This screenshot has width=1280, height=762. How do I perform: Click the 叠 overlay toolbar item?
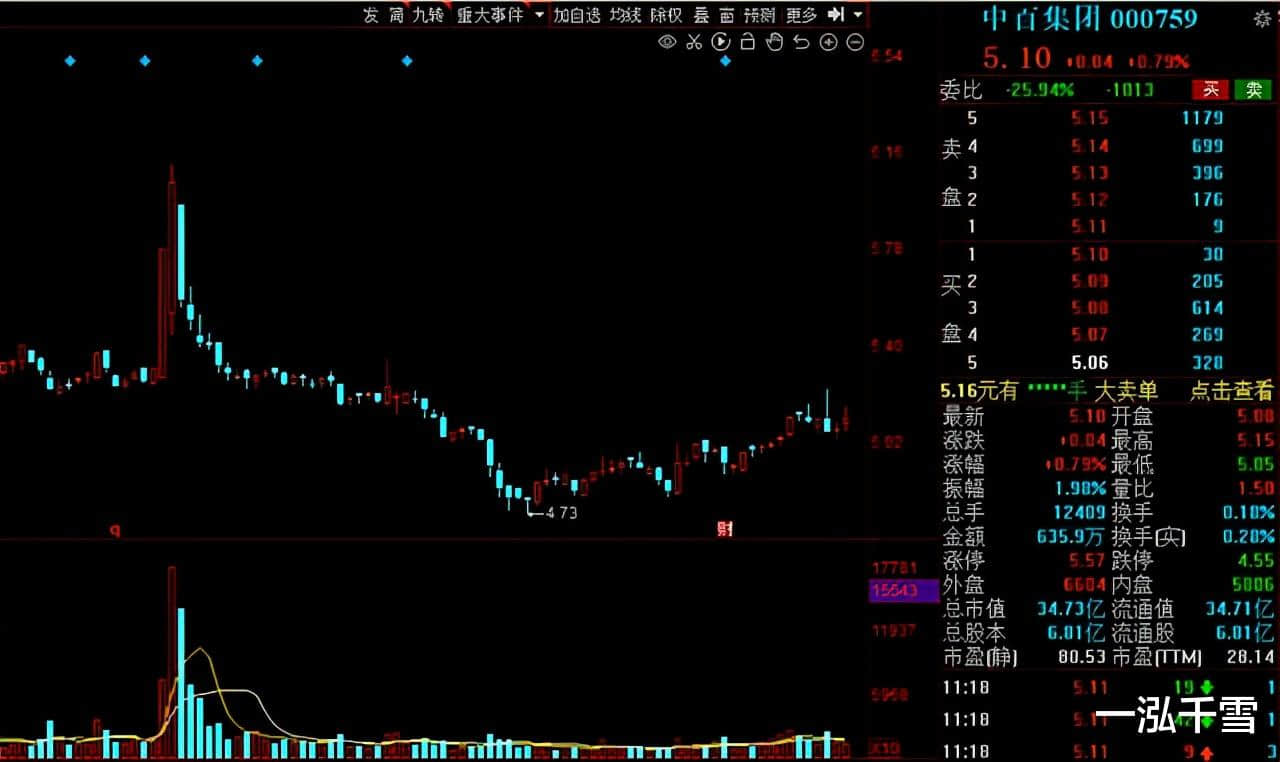tap(701, 15)
